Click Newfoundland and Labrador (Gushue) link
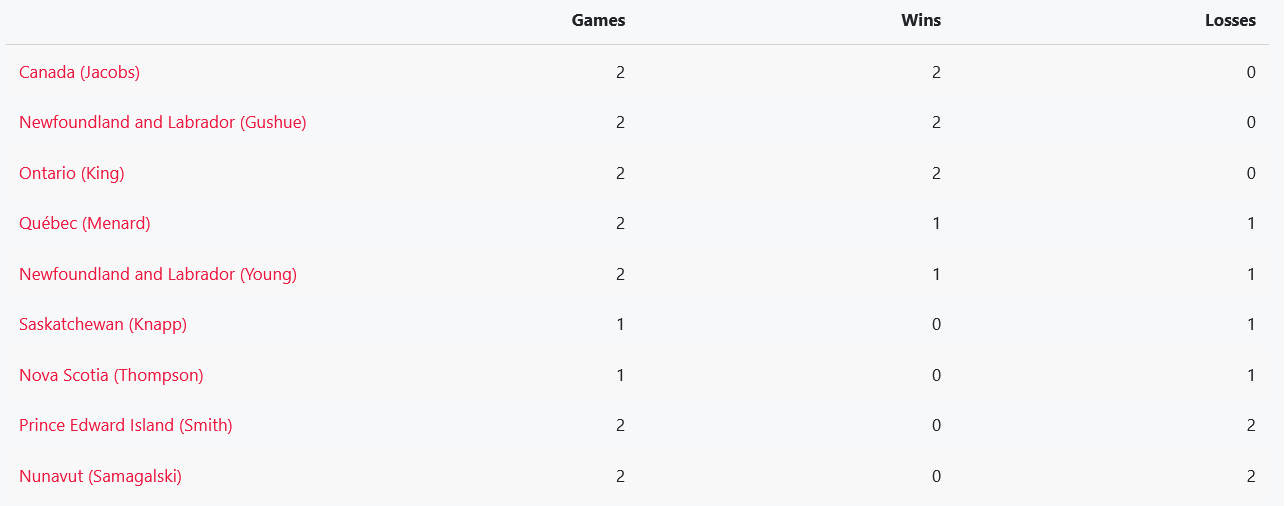Image resolution: width=1285 pixels, height=506 pixels. click(162, 122)
